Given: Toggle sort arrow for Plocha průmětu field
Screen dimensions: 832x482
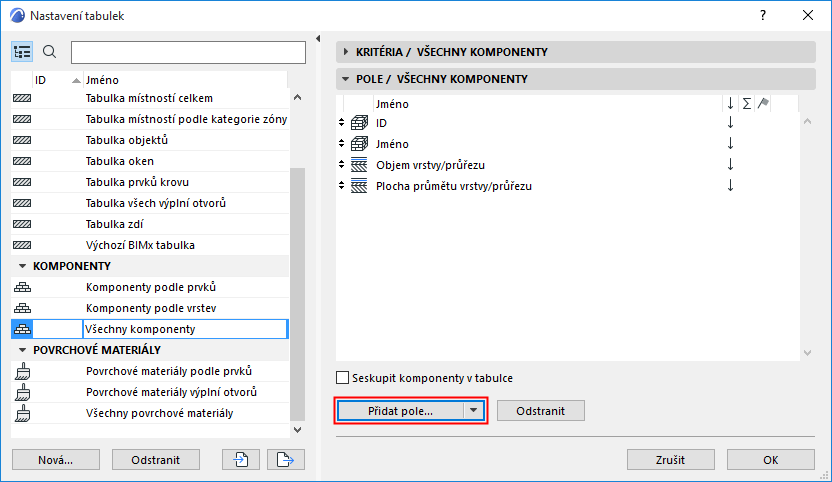Looking at the screenshot, I should (x=730, y=185).
